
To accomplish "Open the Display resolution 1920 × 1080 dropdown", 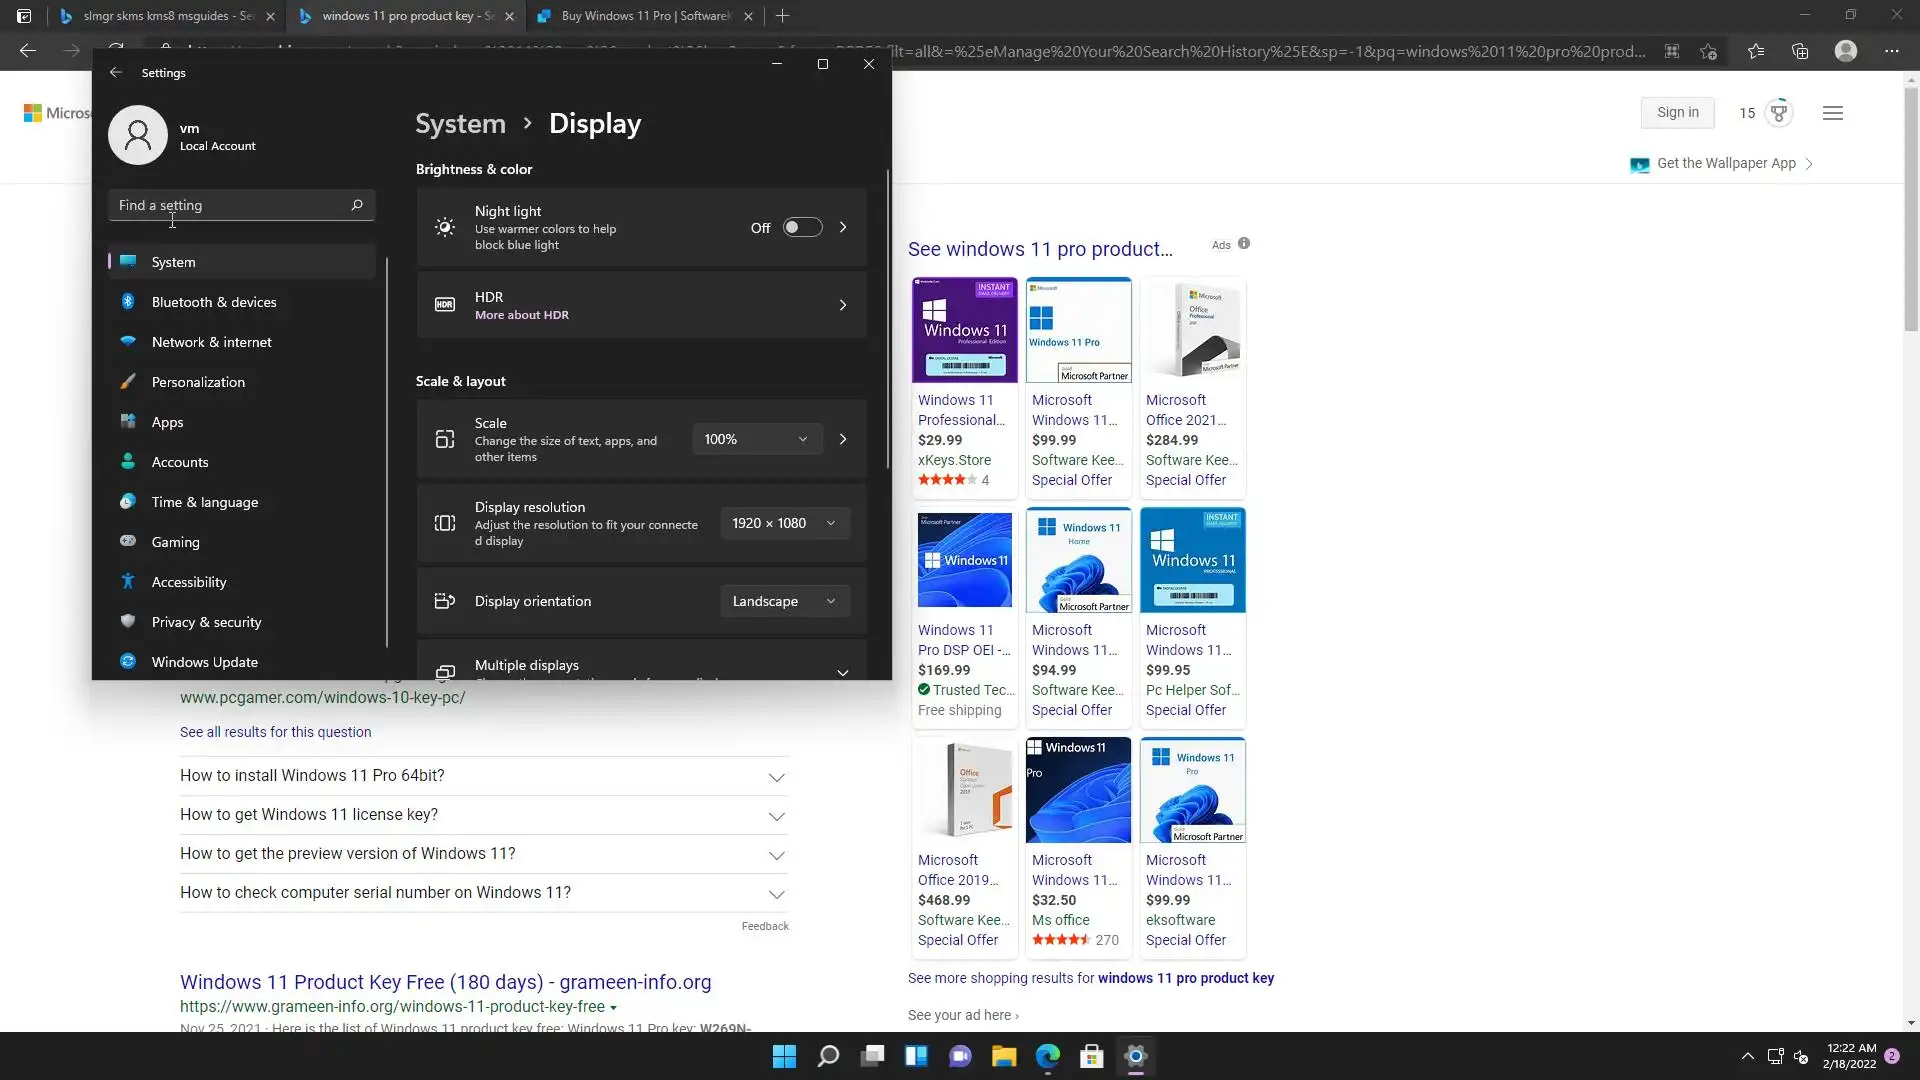I will [784, 523].
